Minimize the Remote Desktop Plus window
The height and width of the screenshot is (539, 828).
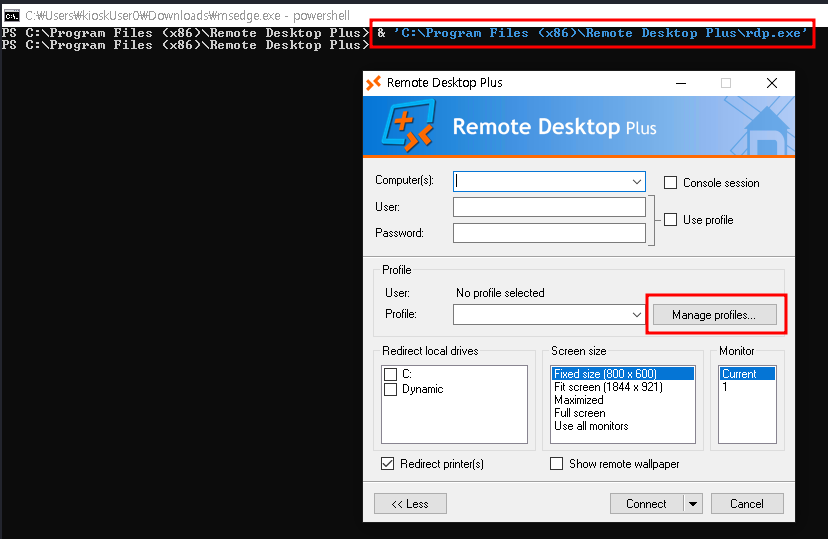(681, 83)
